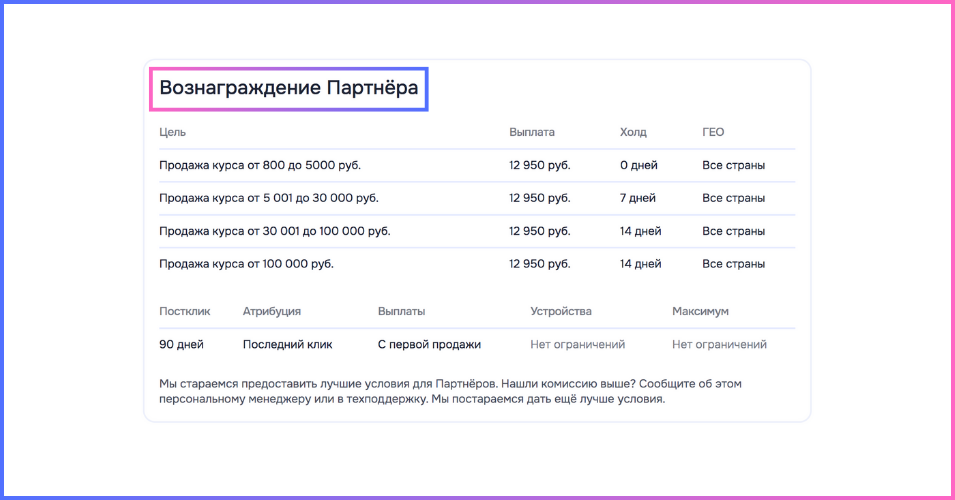Click "14 дней" in the 30 001–100 000 row
Viewport: 955px width, 500px height.
641,231
